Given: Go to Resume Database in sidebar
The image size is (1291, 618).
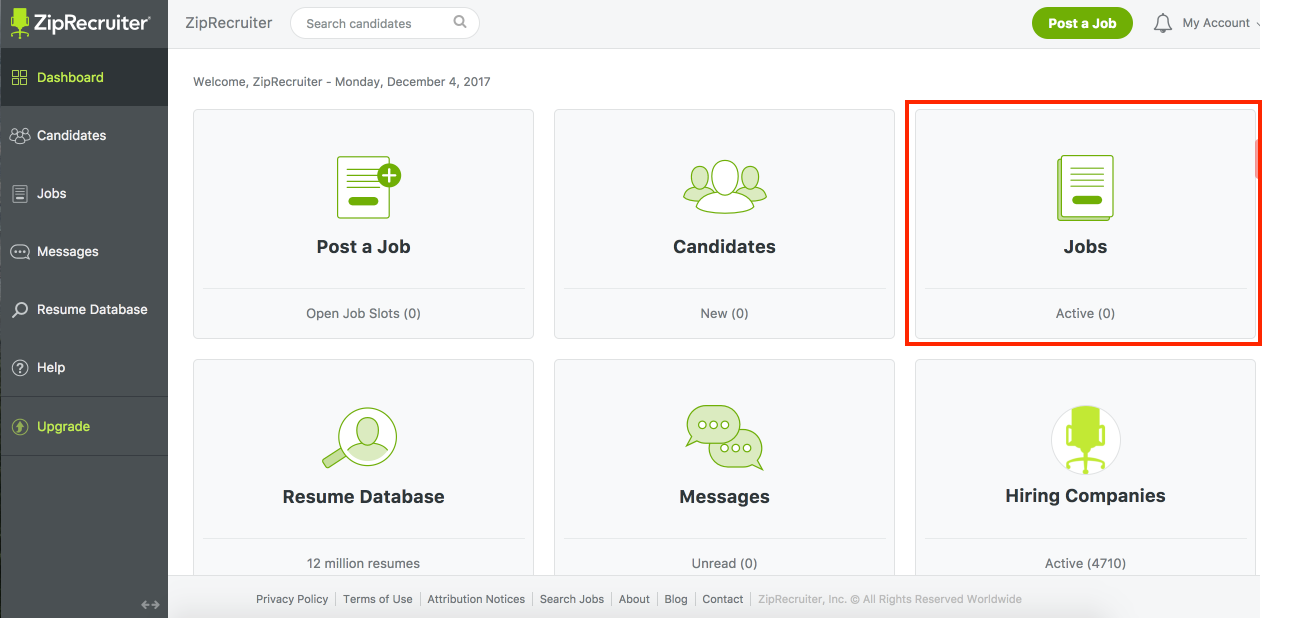Looking at the screenshot, I should [x=92, y=309].
